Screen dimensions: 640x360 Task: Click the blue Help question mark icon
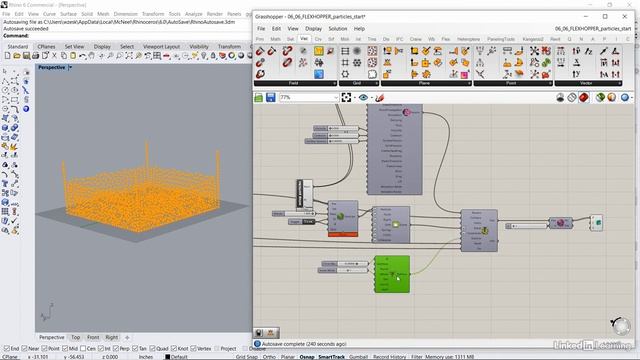pos(26,109)
